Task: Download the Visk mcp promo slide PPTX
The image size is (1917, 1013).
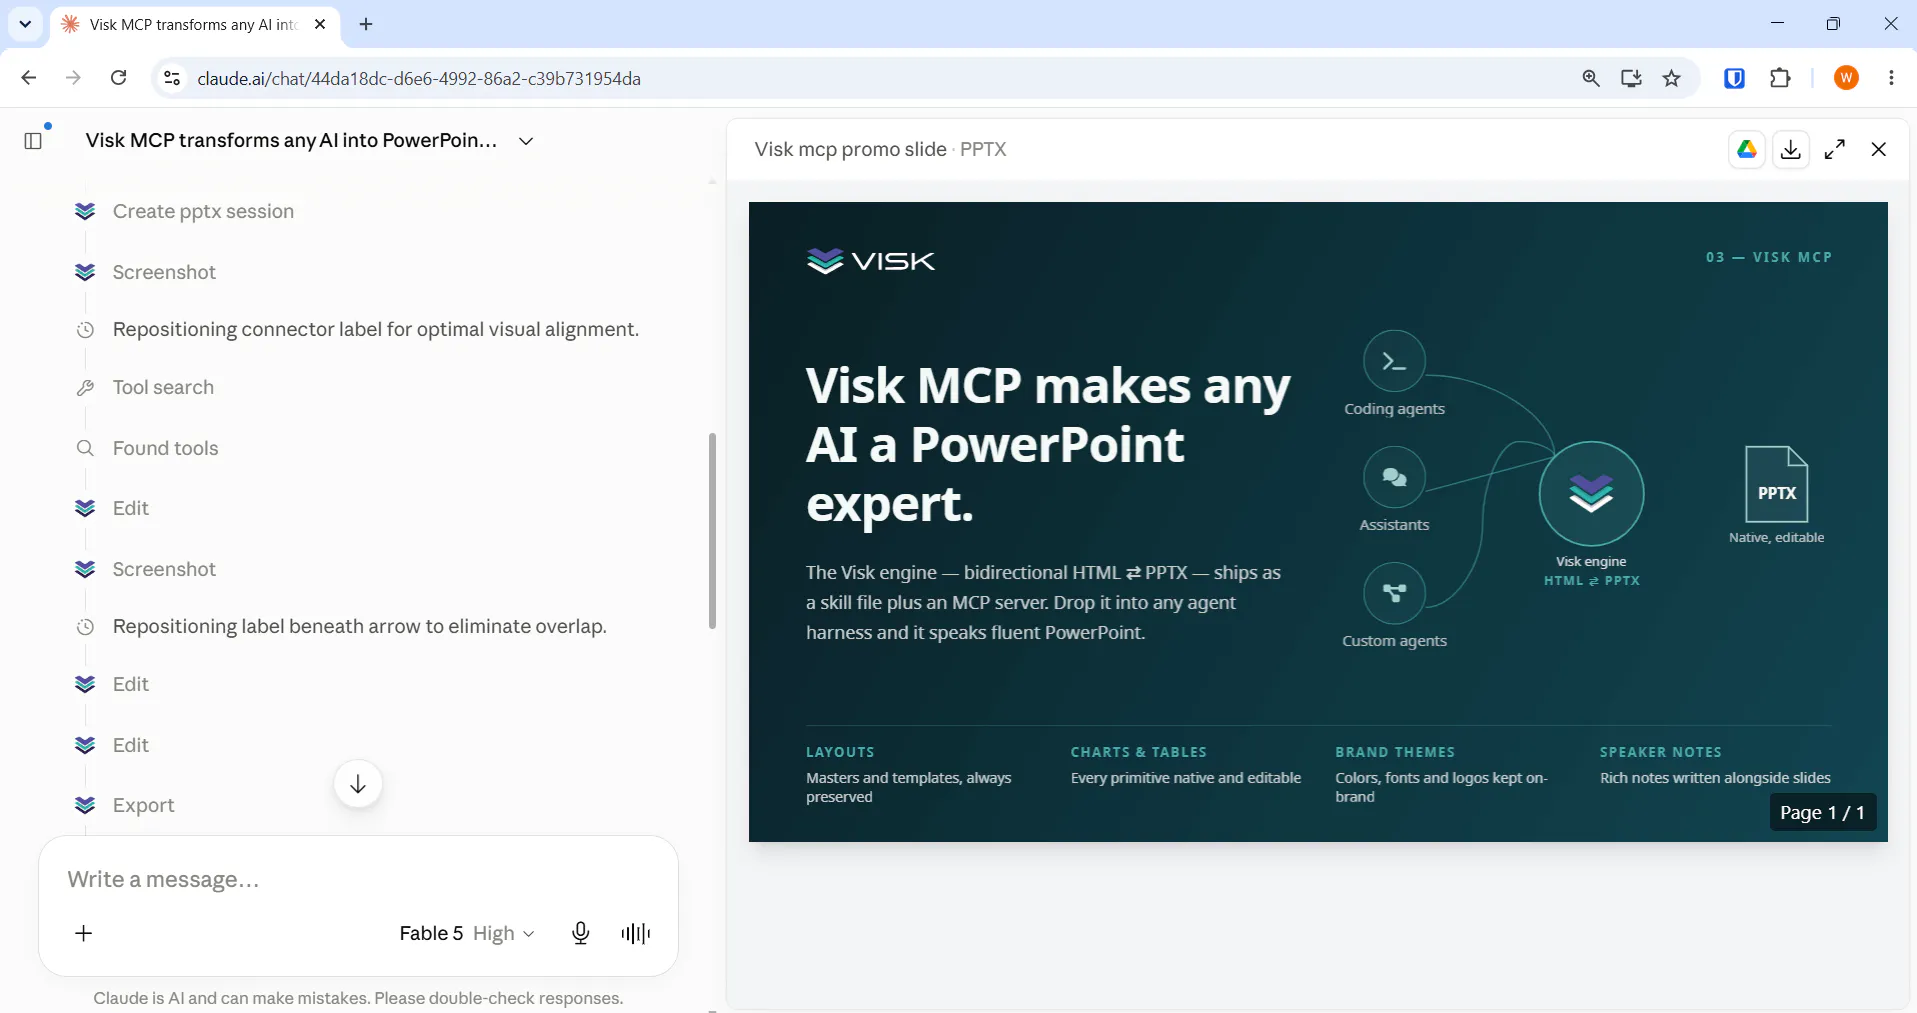Action: point(1791,149)
